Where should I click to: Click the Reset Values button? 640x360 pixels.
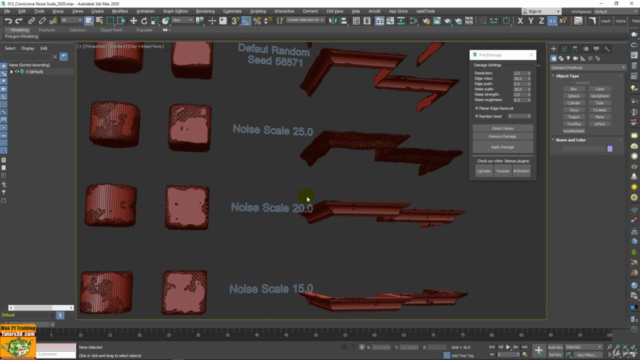pyautogui.click(x=503, y=129)
